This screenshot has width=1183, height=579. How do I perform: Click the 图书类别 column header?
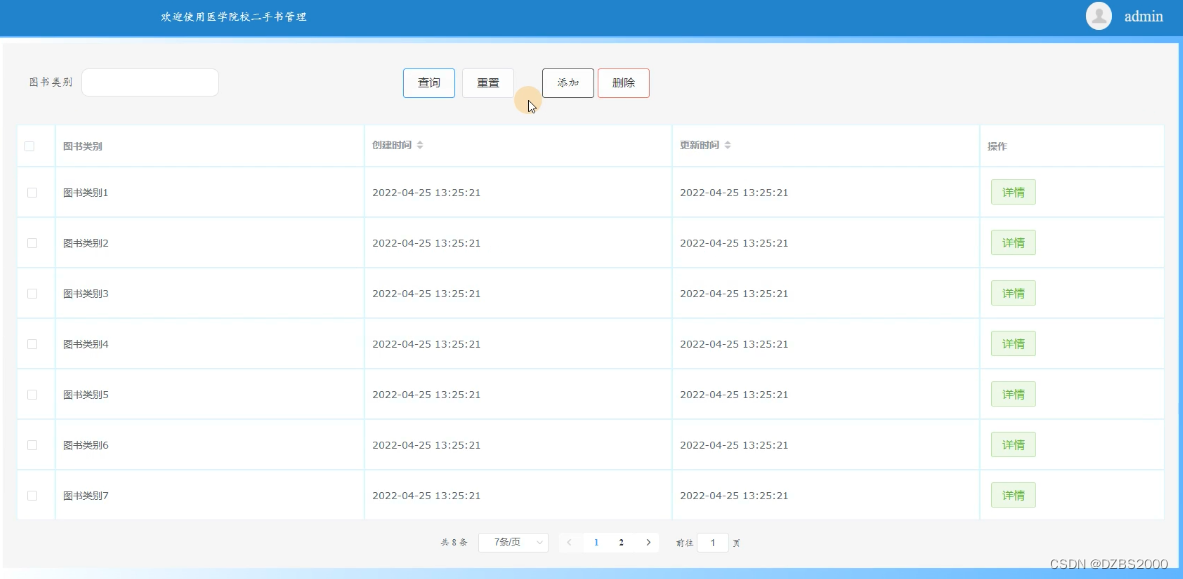tap(83, 146)
